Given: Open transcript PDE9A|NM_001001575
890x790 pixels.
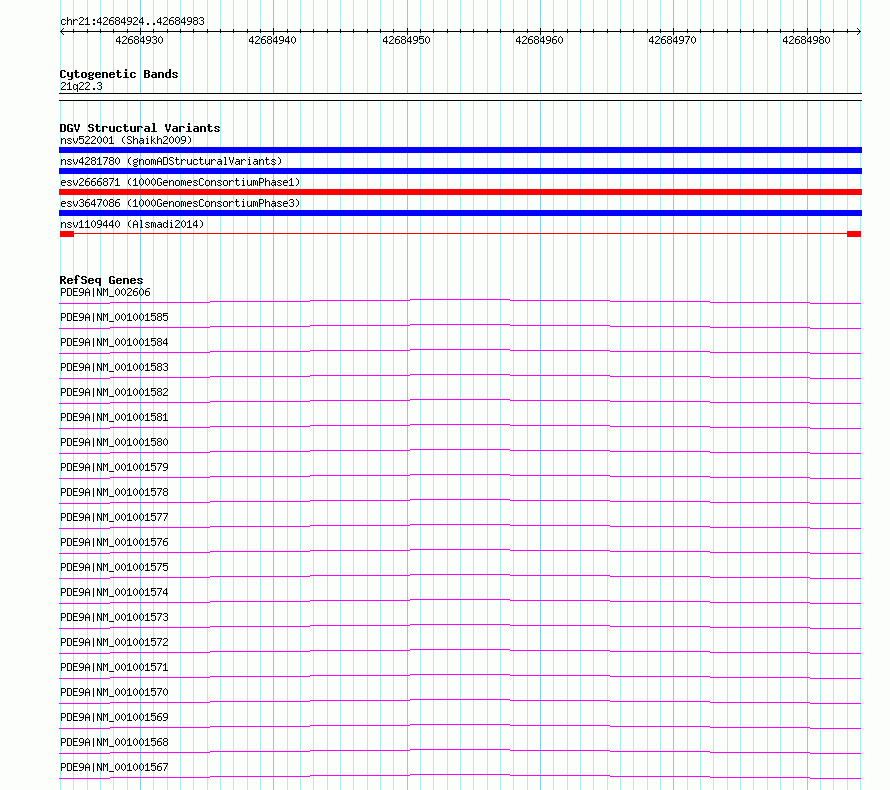Looking at the screenshot, I should (114, 567).
